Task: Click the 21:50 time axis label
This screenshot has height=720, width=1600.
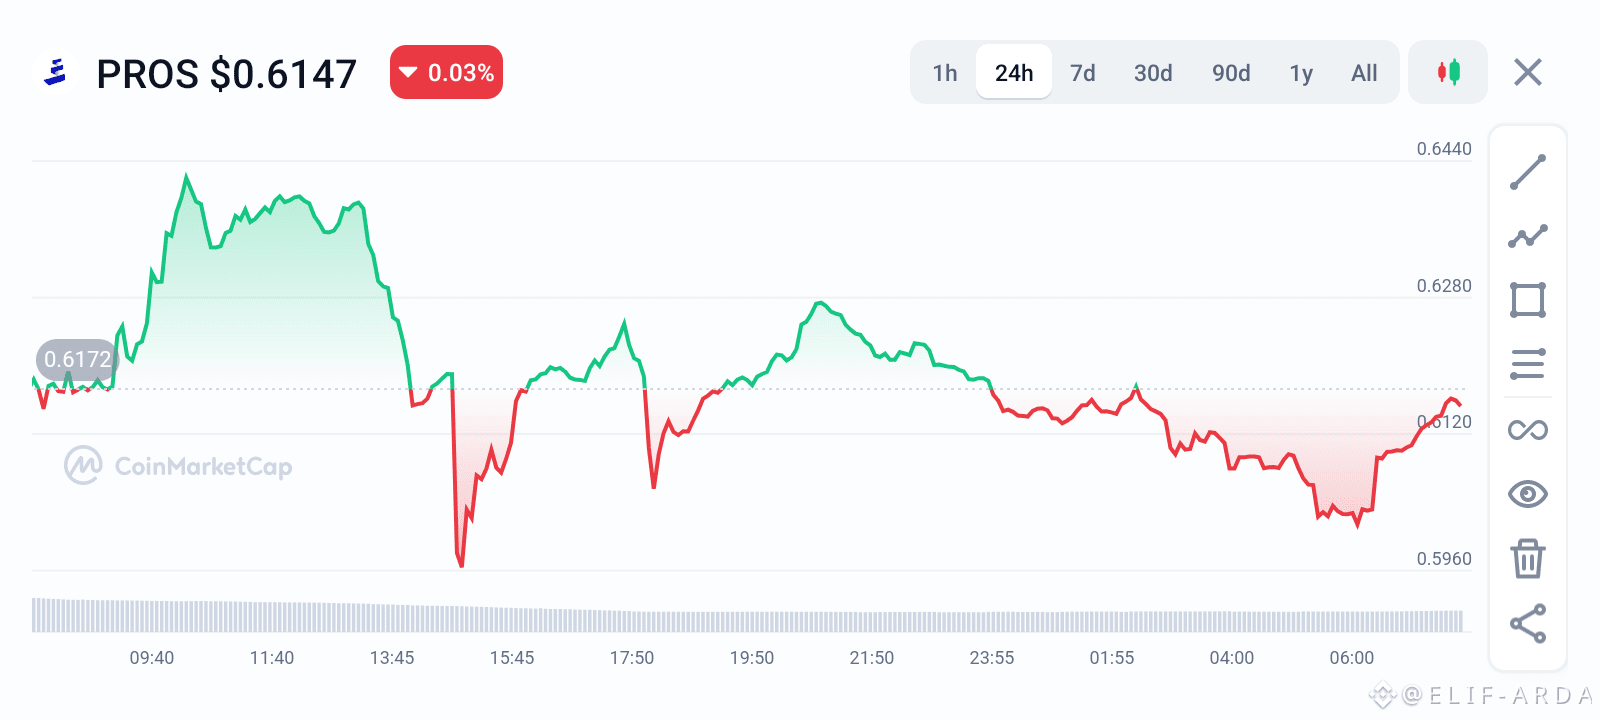Action: tap(872, 658)
